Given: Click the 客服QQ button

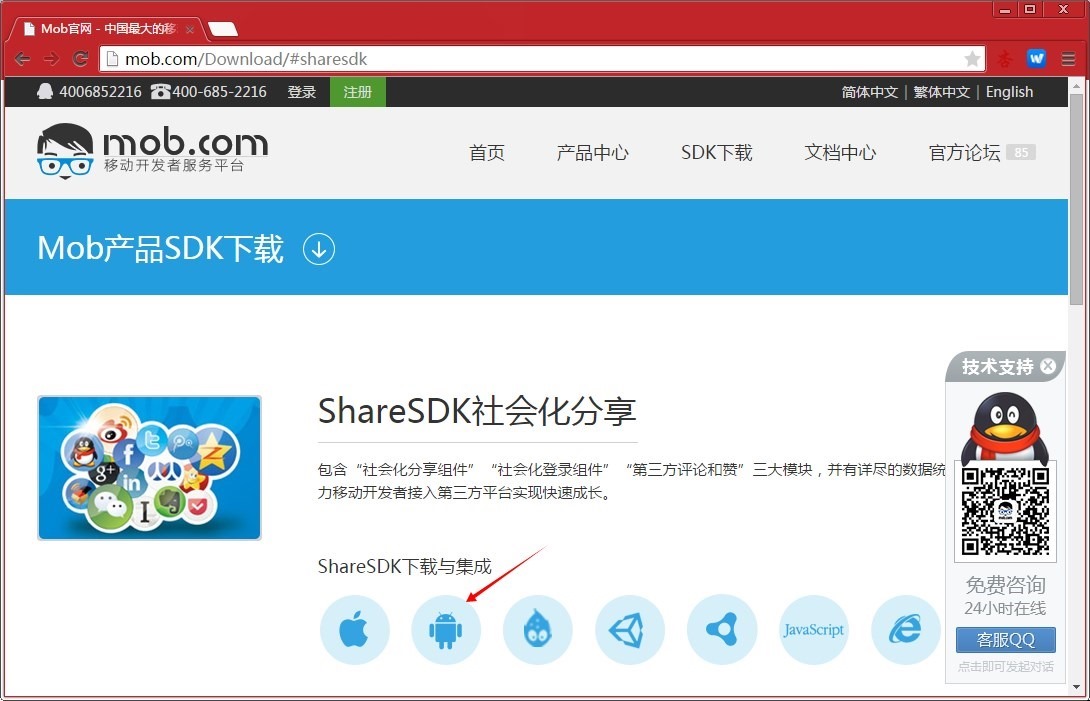Looking at the screenshot, I should pyautogui.click(x=1005, y=640).
